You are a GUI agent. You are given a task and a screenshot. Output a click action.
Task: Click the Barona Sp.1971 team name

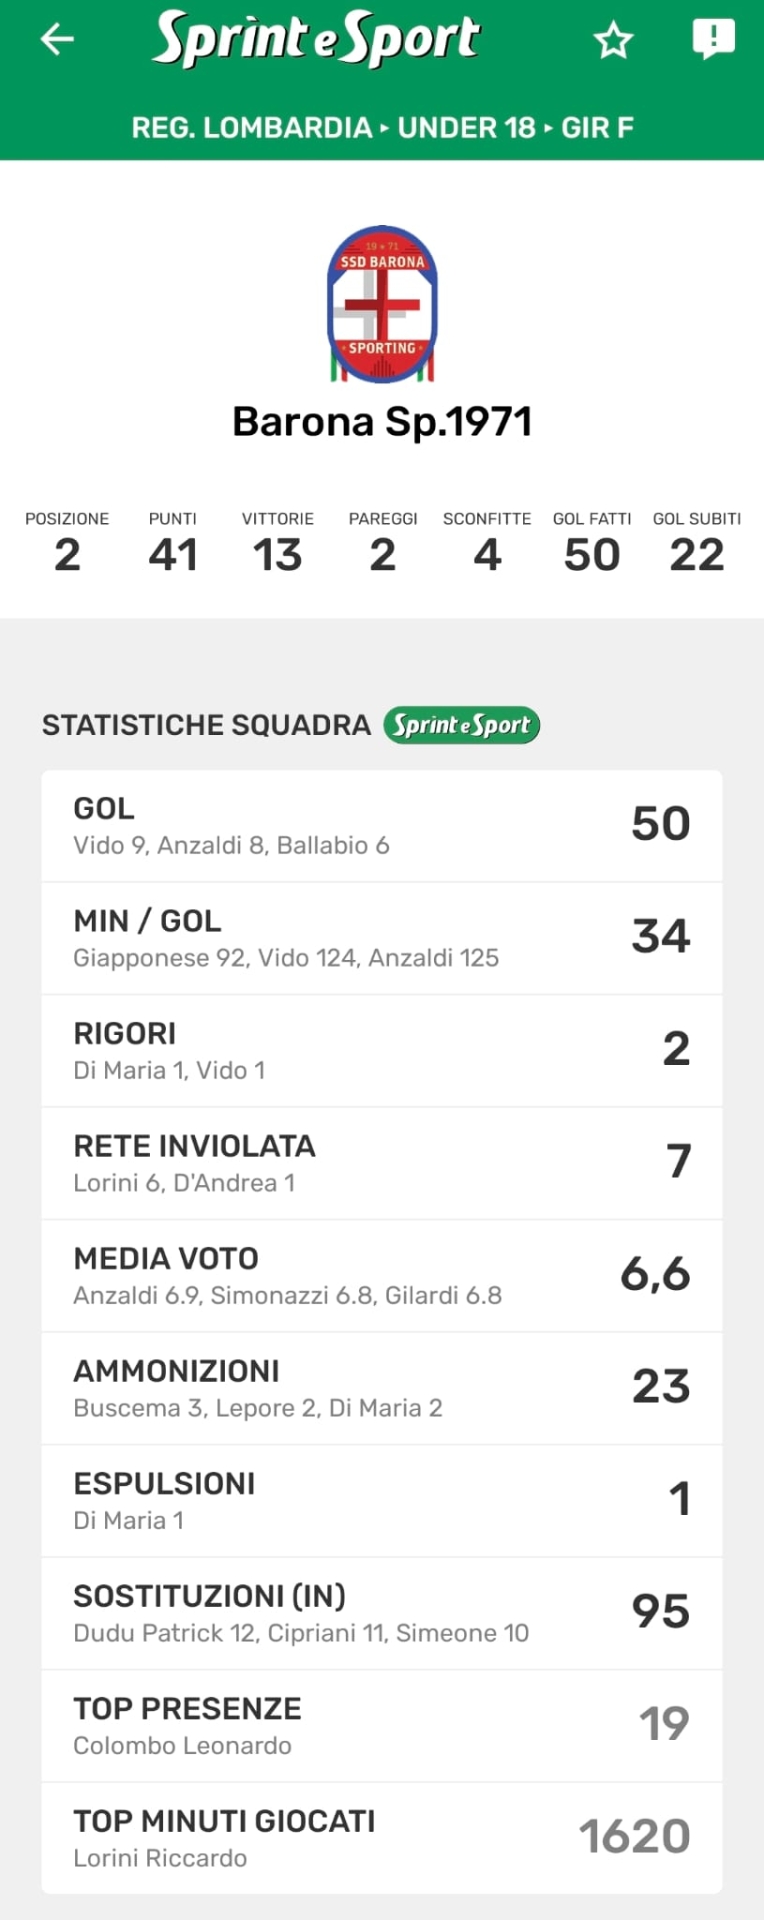(382, 422)
